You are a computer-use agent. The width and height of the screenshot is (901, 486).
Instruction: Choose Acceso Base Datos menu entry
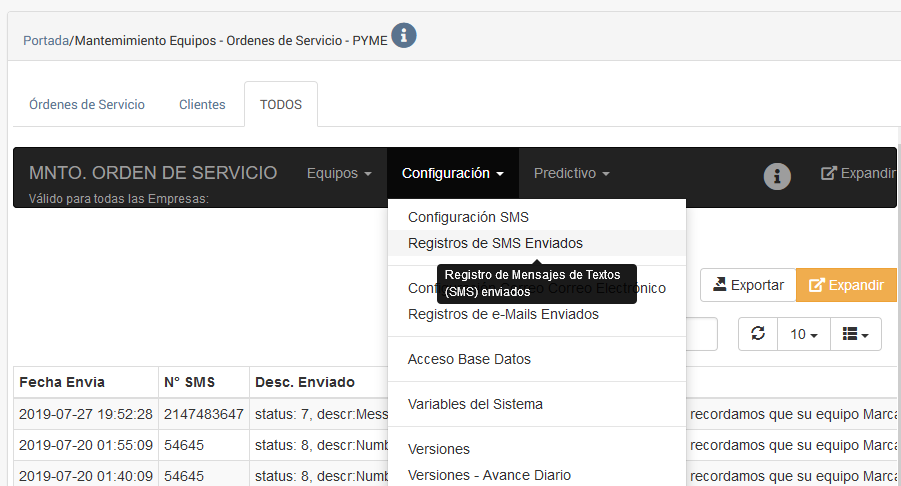tap(469, 359)
